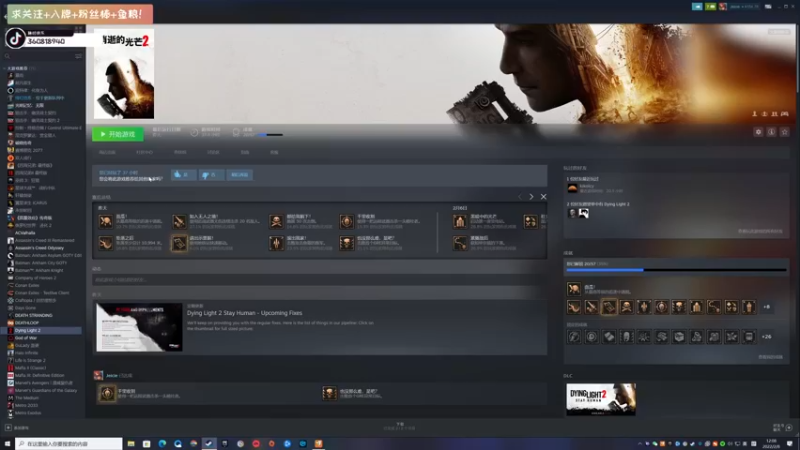800x450 pixels.
Task: Click the thumbs-up recommend button
Action: coord(183,174)
